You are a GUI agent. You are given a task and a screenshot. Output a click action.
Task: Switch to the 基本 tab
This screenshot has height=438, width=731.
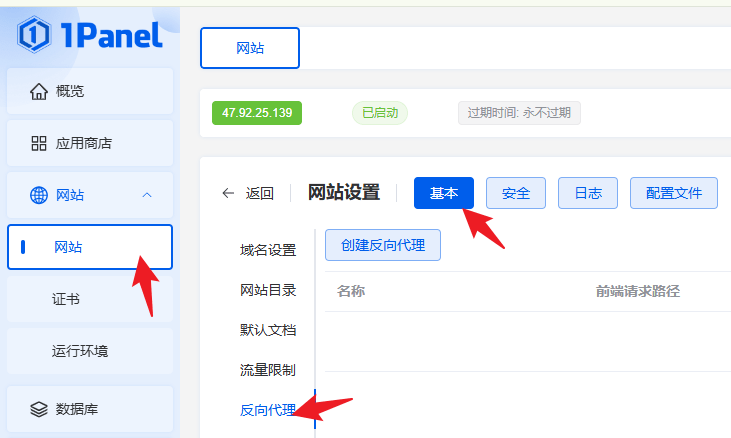444,193
